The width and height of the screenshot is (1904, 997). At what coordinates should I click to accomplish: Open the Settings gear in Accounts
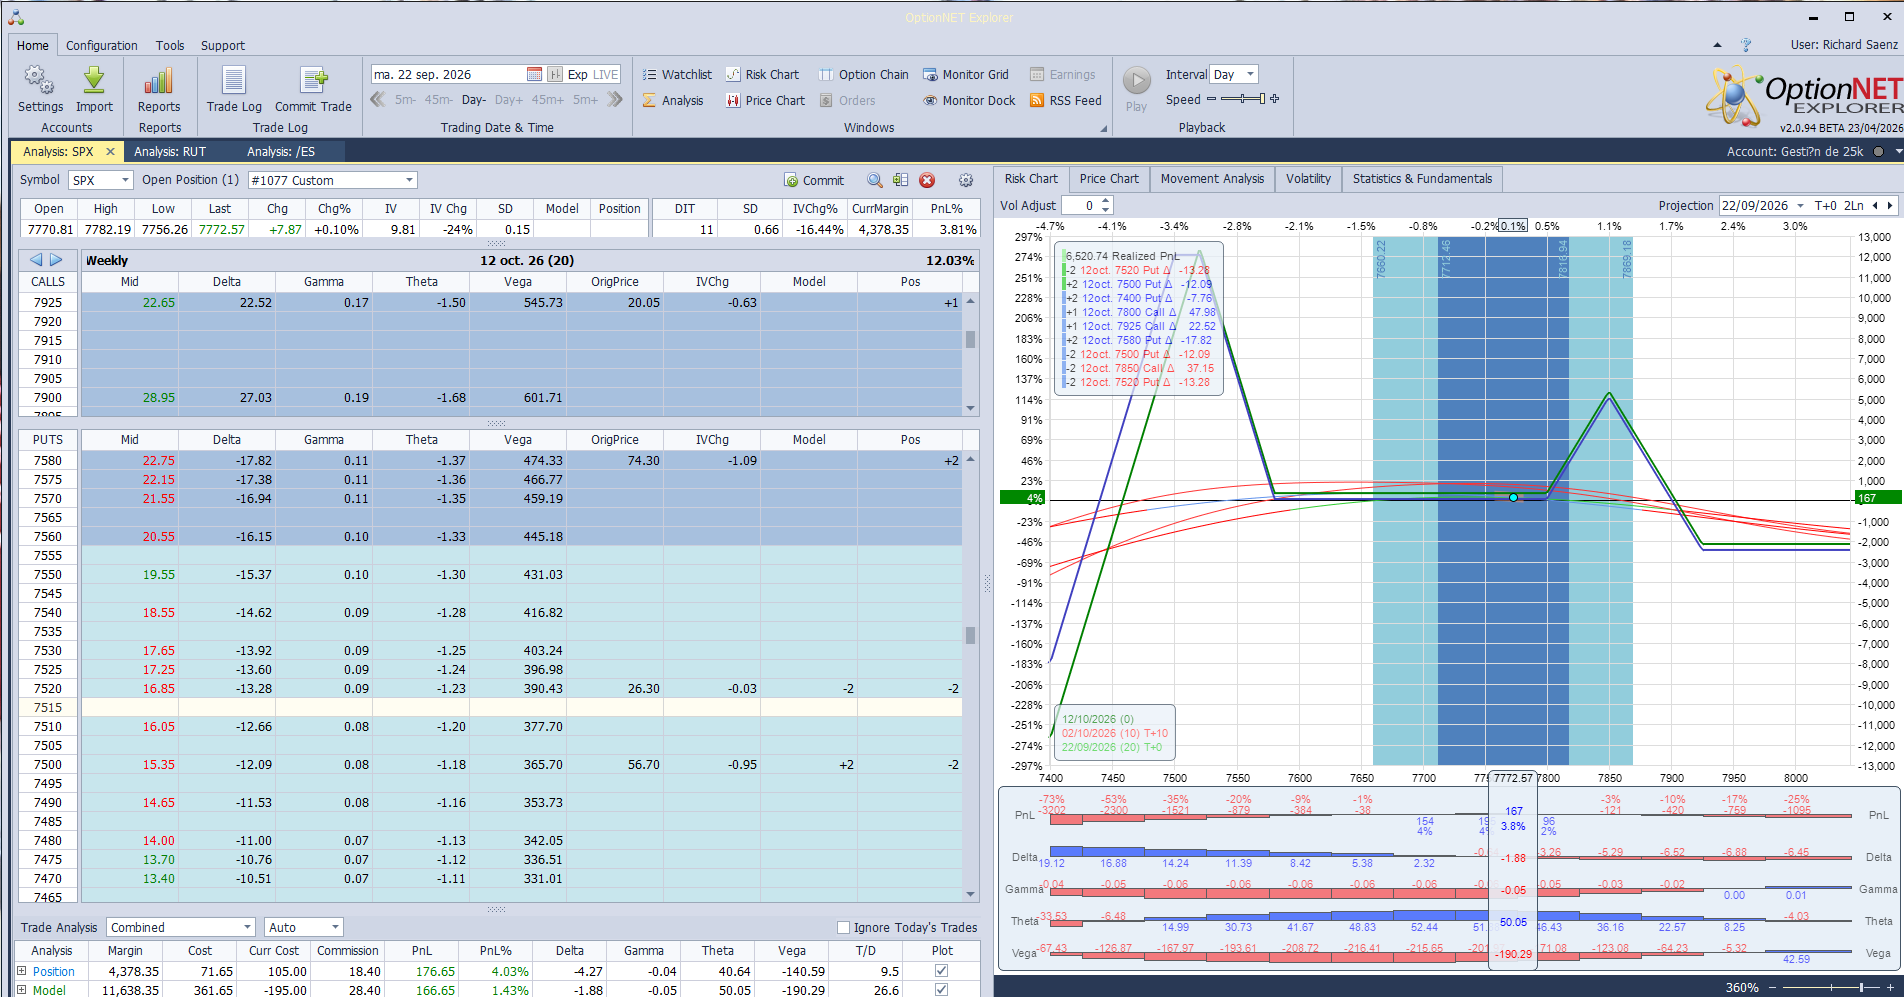40,89
